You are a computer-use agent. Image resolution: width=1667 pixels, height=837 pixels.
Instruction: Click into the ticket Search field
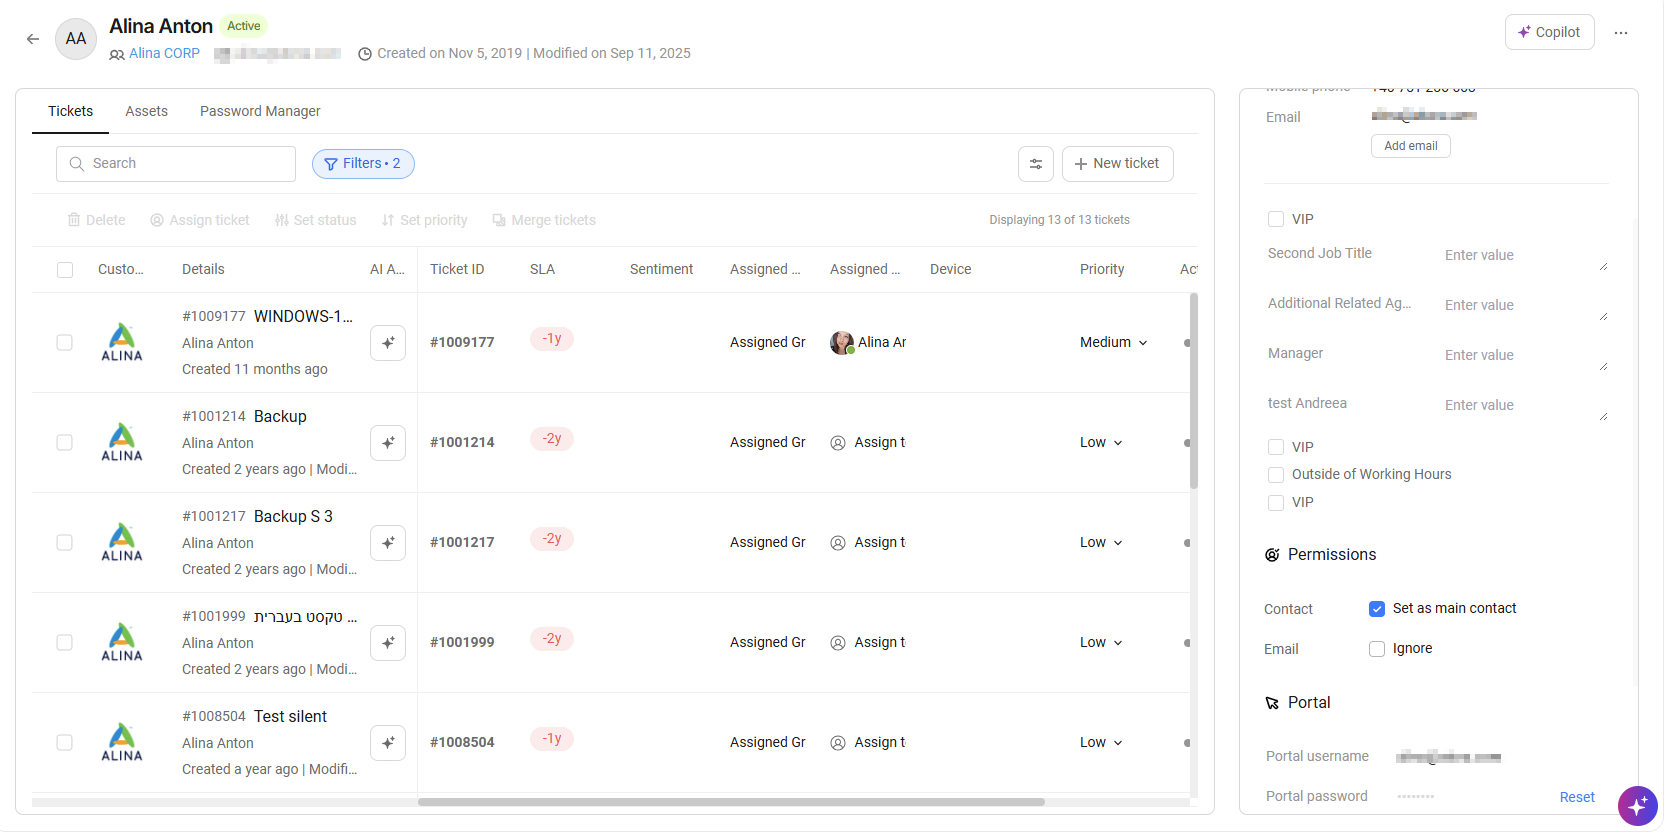click(176, 164)
